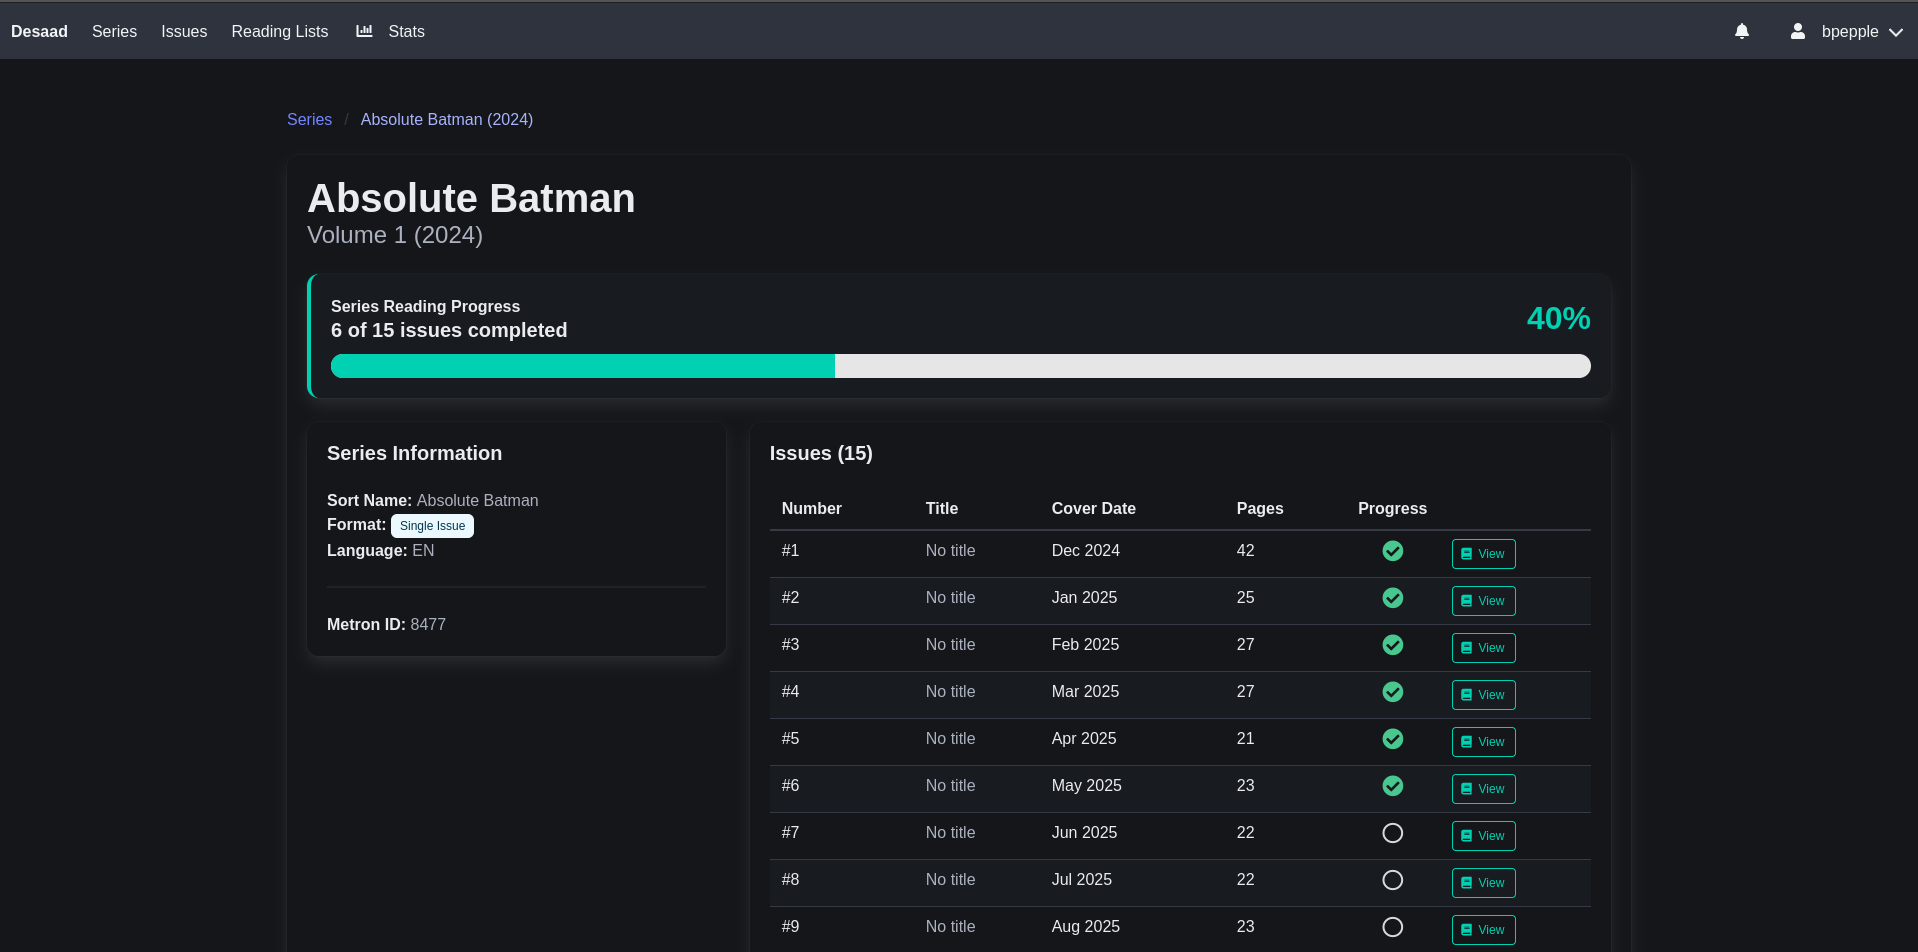Click the Single Issue format badge

coord(432,525)
